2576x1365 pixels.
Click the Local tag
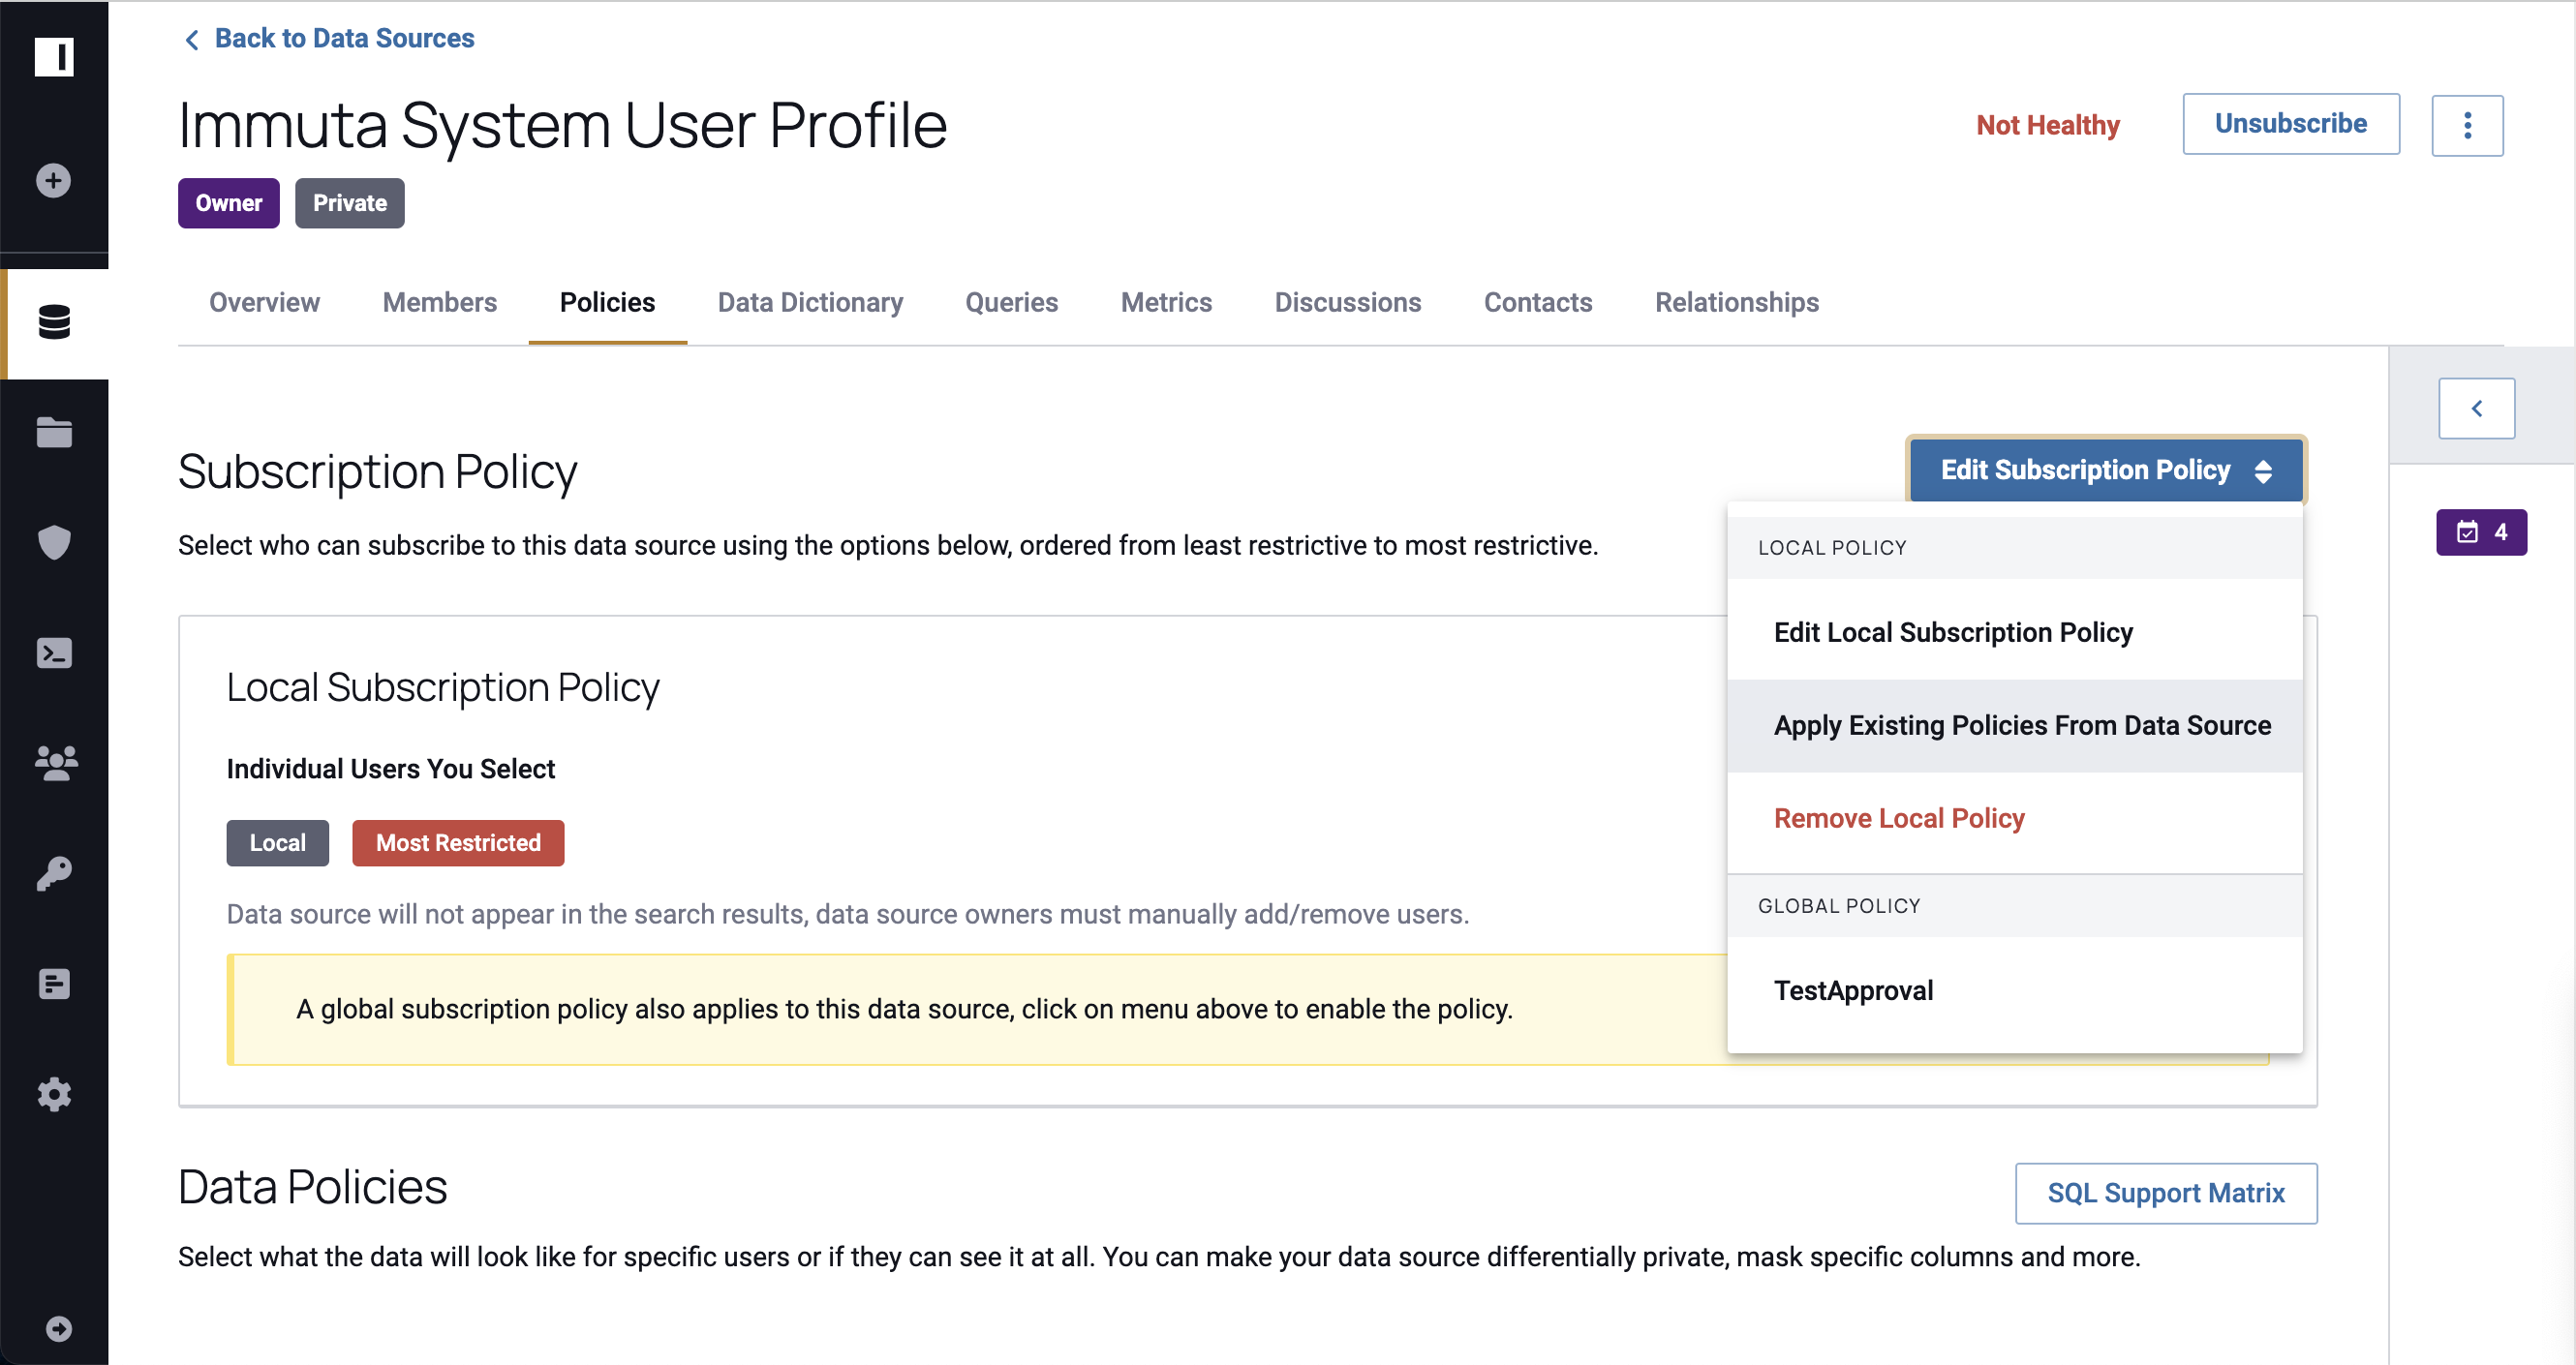pyautogui.click(x=278, y=843)
